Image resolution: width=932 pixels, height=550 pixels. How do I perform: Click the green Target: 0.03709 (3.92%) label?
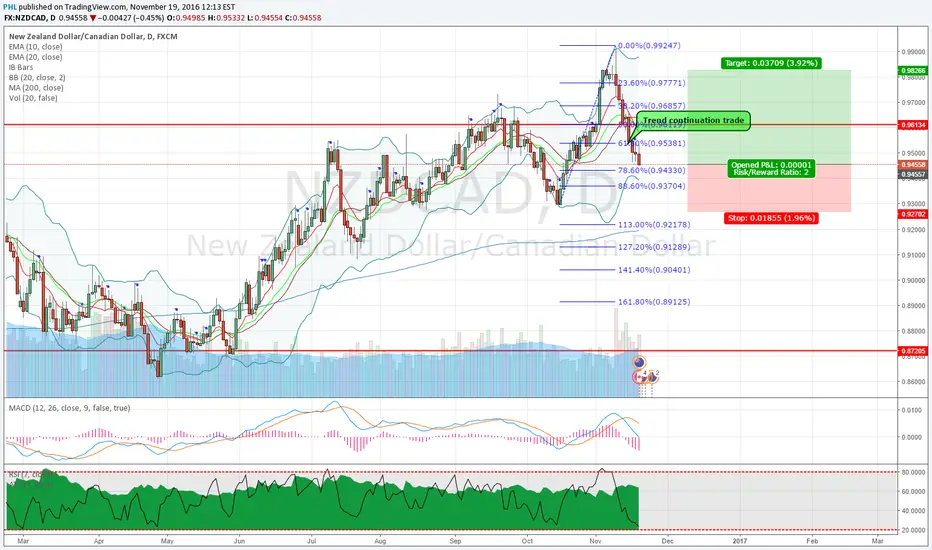pyautogui.click(x=771, y=62)
